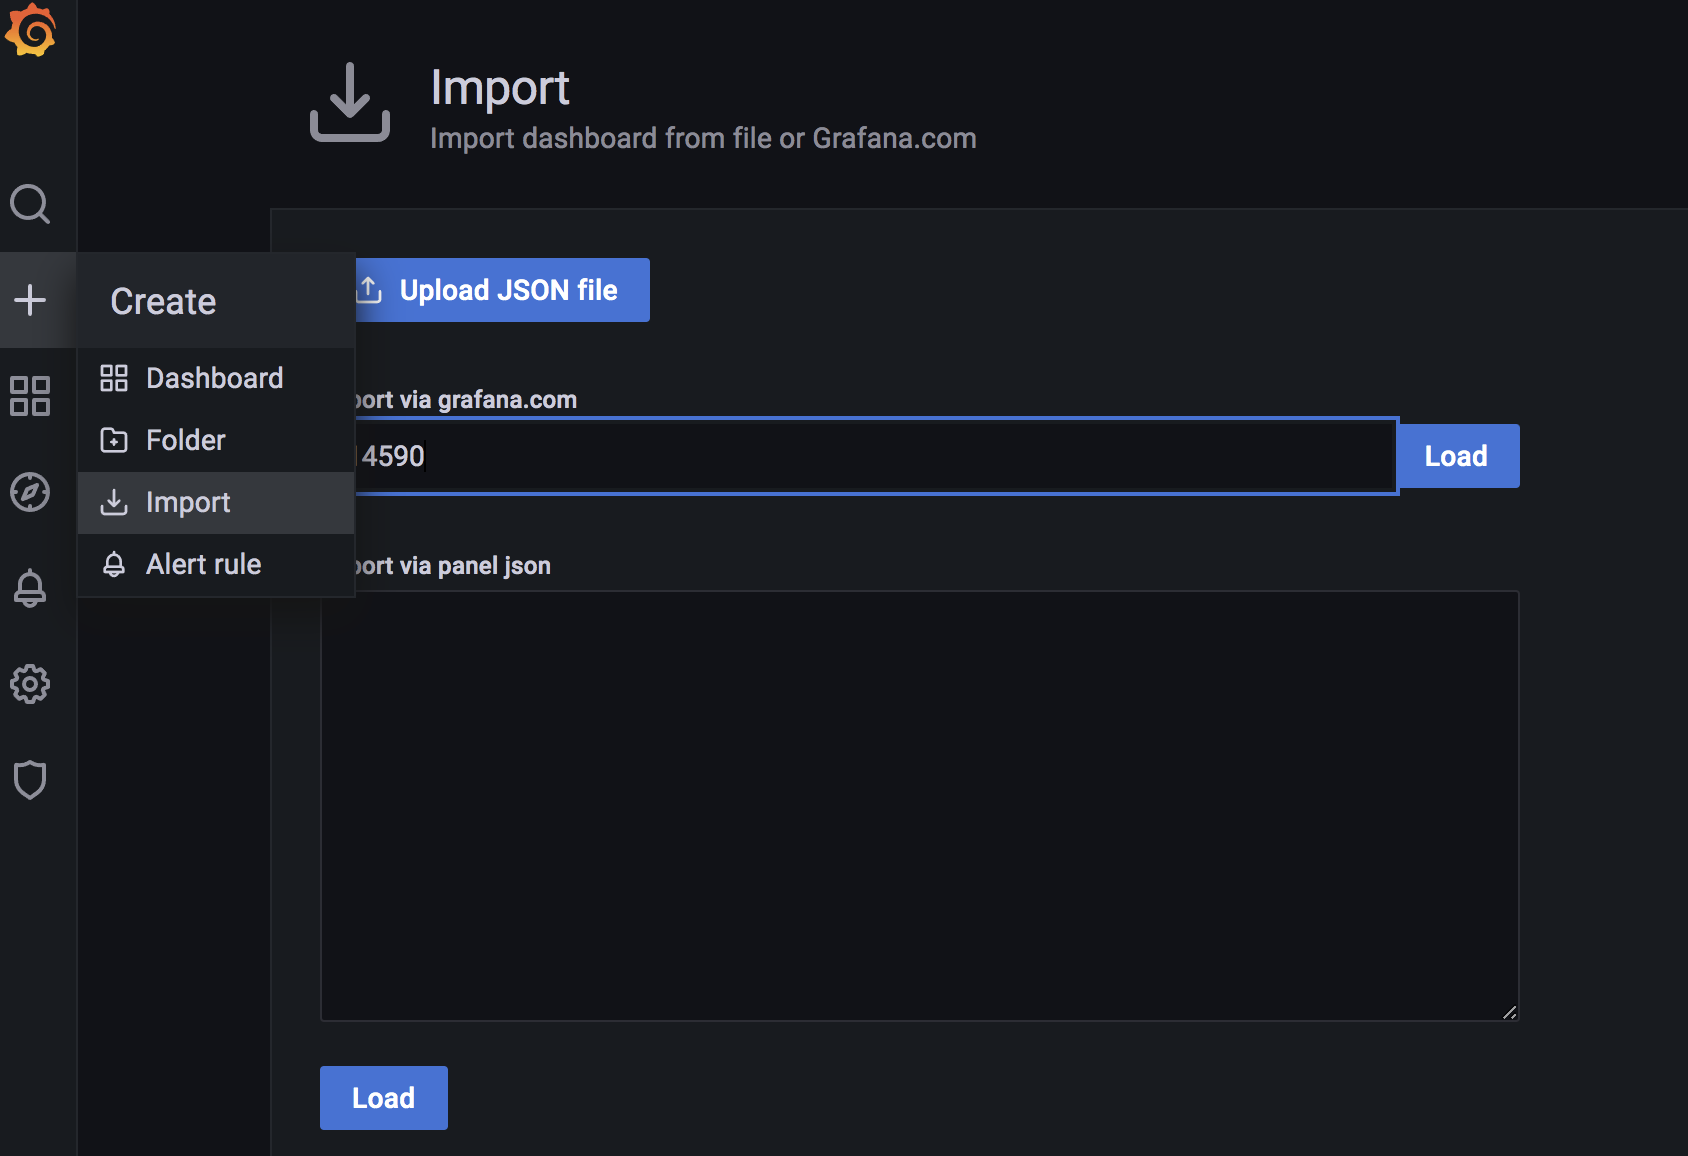This screenshot has height=1156, width=1688.
Task: Click the Import page title text
Action: [500, 88]
